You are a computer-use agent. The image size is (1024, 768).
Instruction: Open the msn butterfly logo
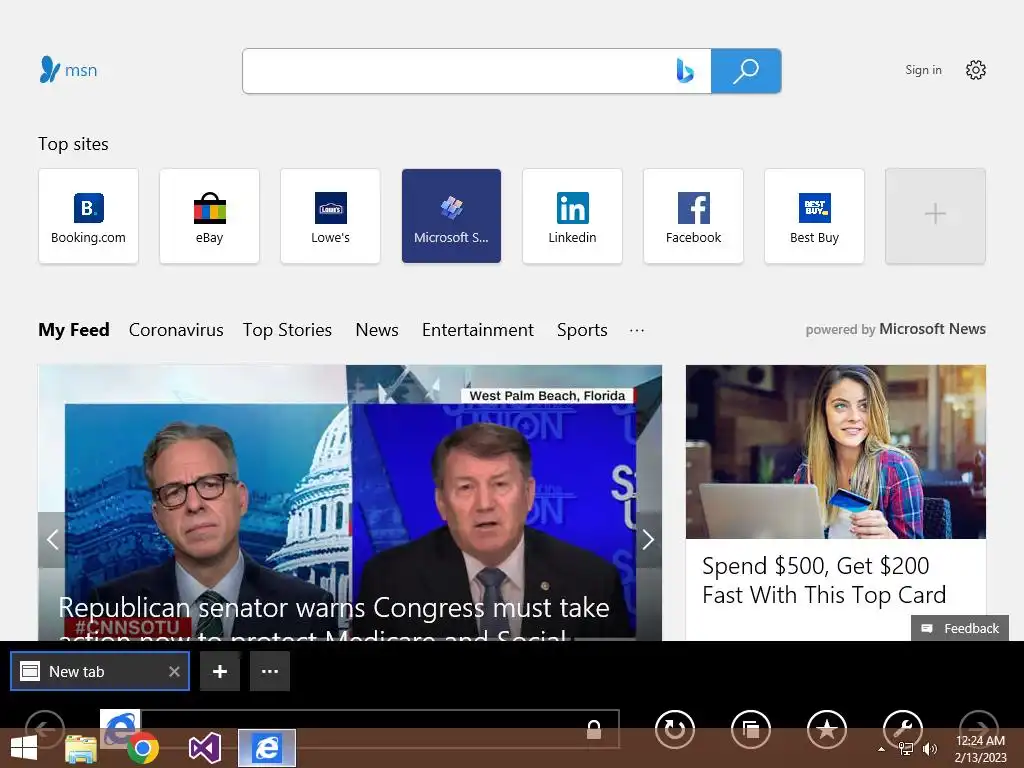tap(68, 70)
